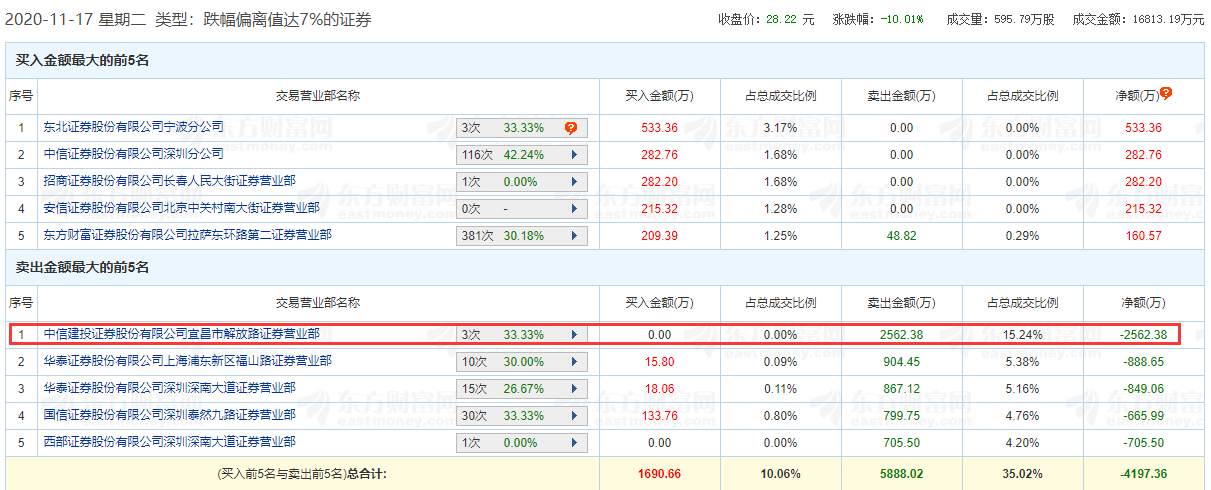This screenshot has height=490, width=1211.
Task: Open 华泰证券深圳深南大道营业部 link
Action: [170, 387]
